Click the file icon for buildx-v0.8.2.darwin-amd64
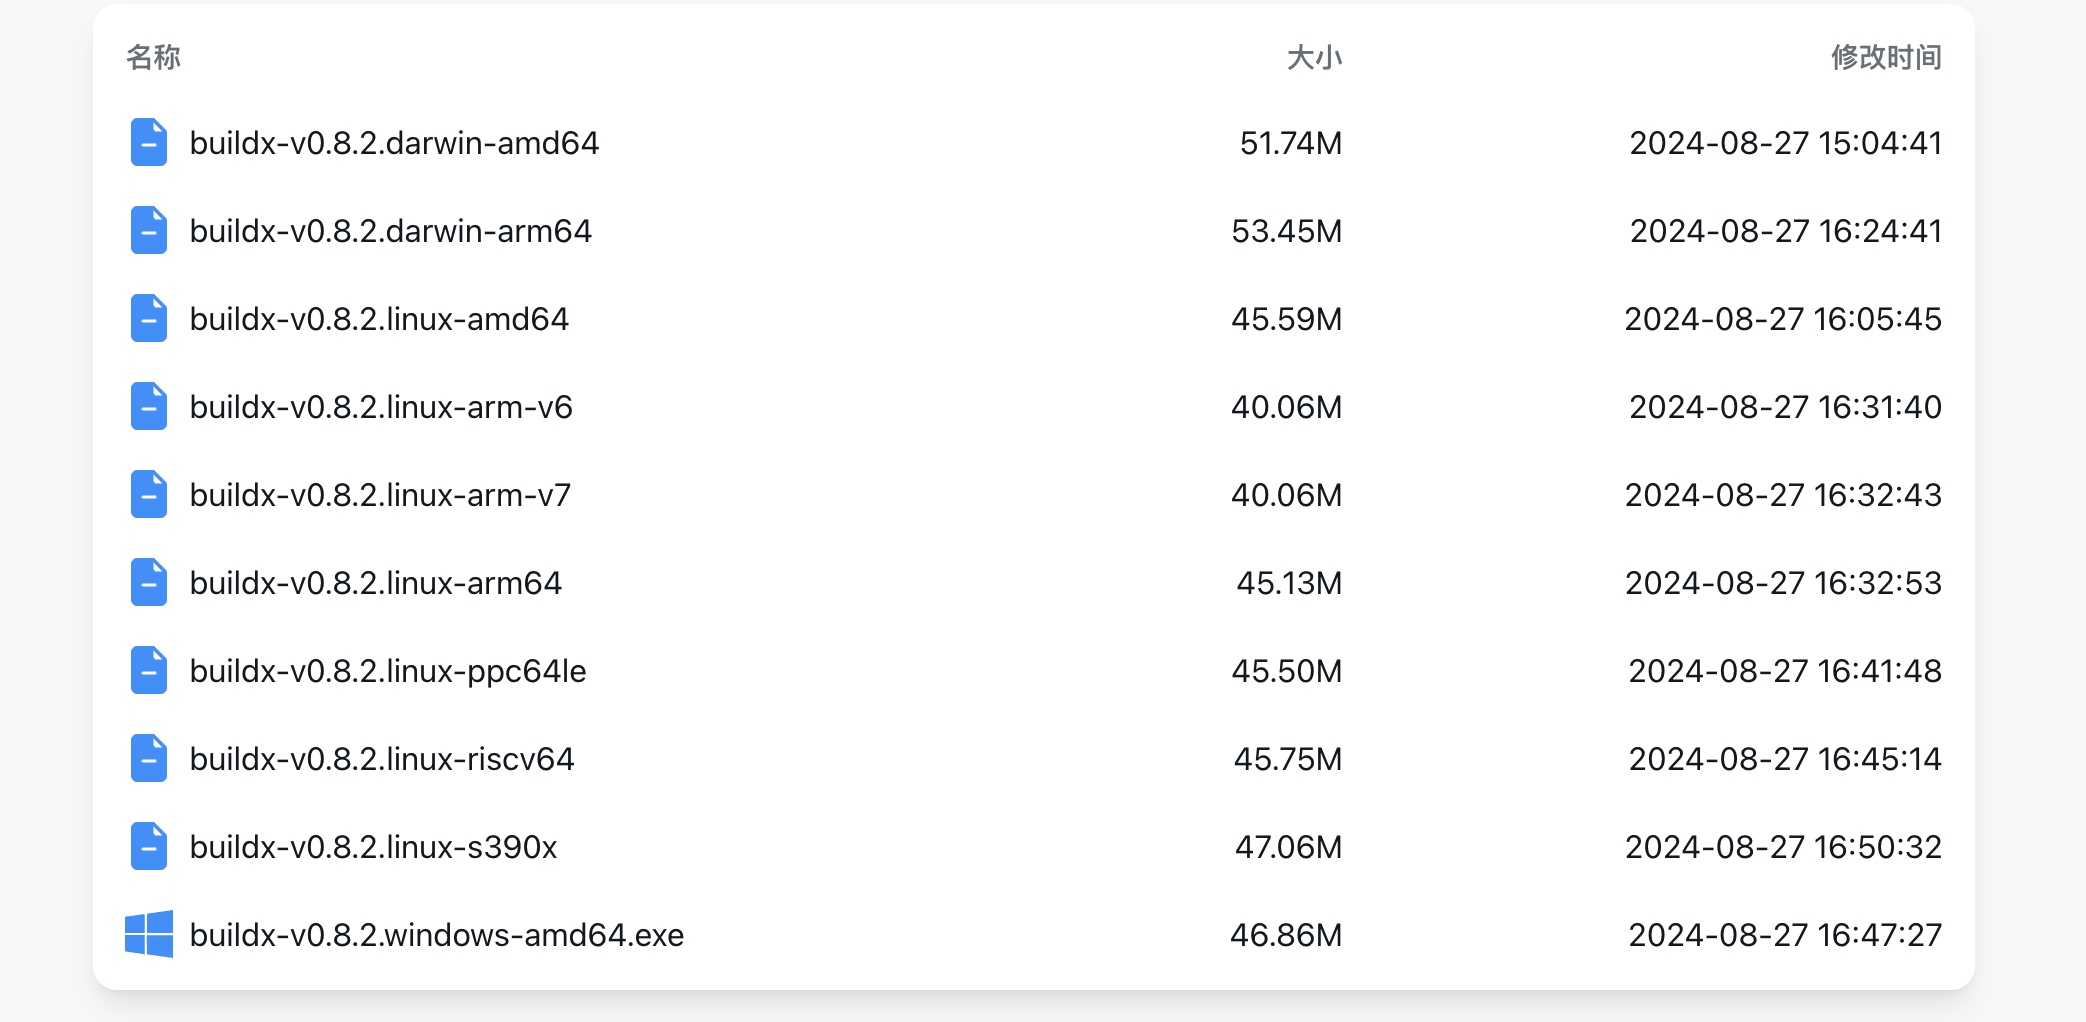The width and height of the screenshot is (2086, 1022). (x=148, y=143)
